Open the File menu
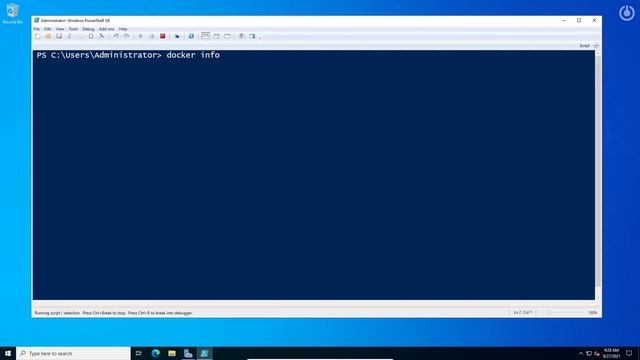 tap(37, 29)
